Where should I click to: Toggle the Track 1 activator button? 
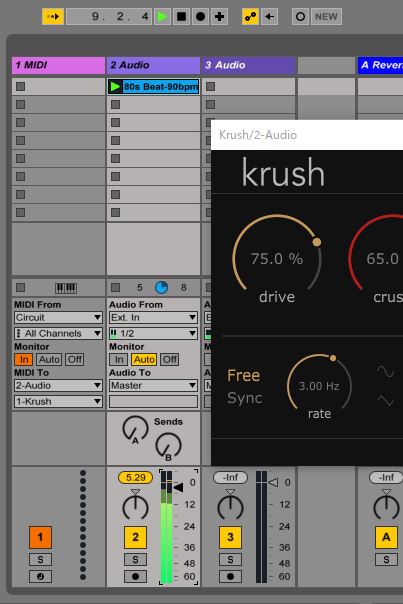40,537
